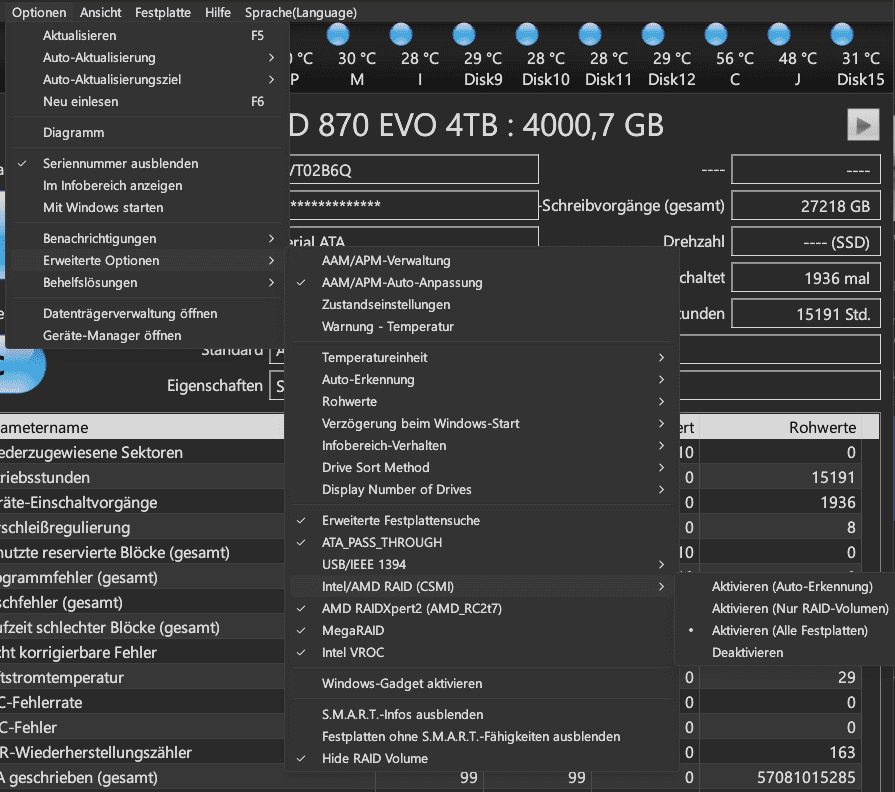Select the Disk11 blue status orb
895x792 pixels.
click(590, 34)
